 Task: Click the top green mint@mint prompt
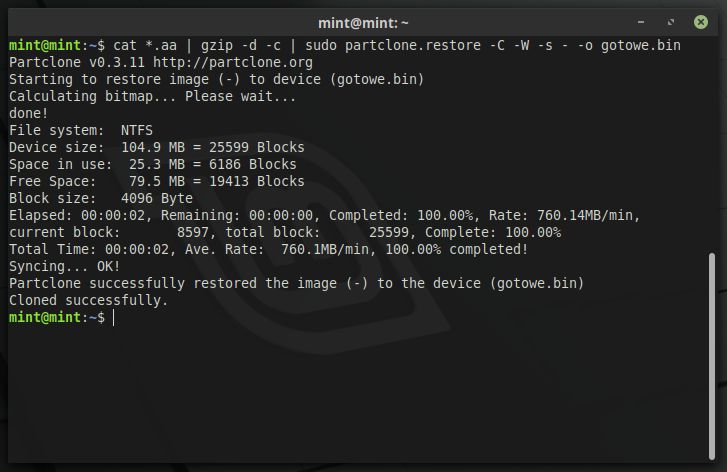point(45,45)
